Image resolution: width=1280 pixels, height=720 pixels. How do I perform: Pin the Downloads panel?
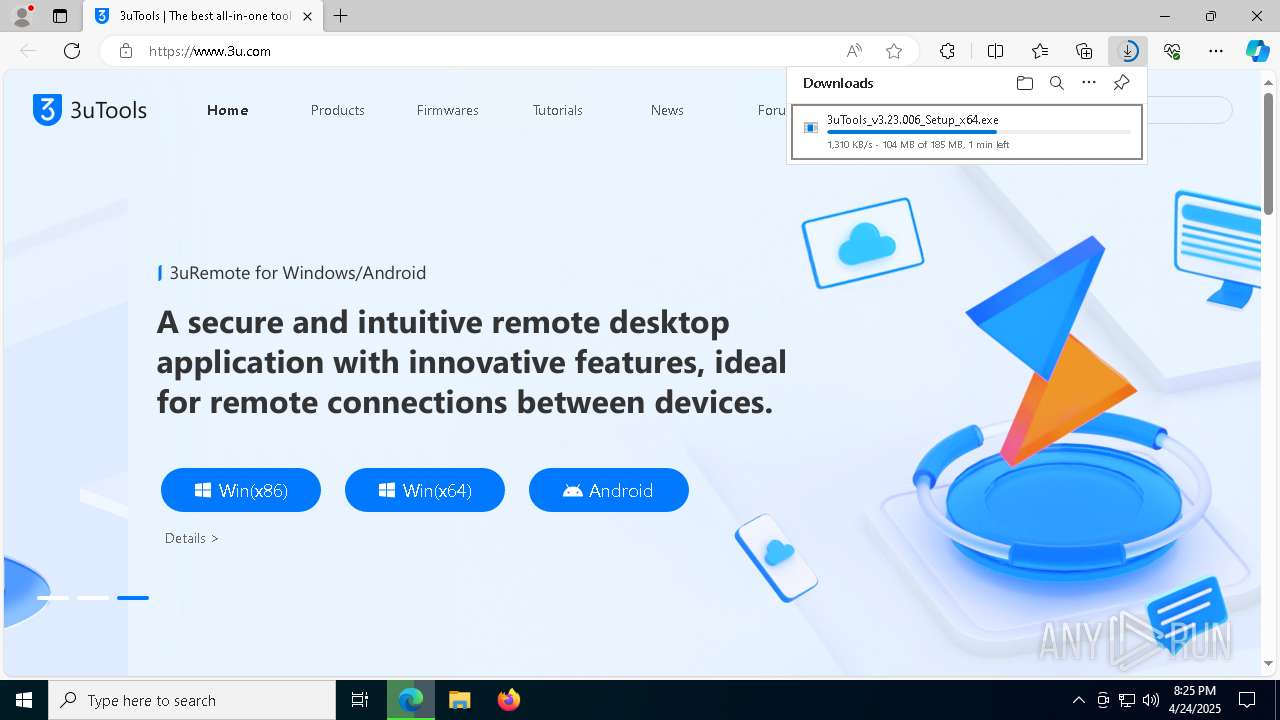pyautogui.click(x=1121, y=83)
